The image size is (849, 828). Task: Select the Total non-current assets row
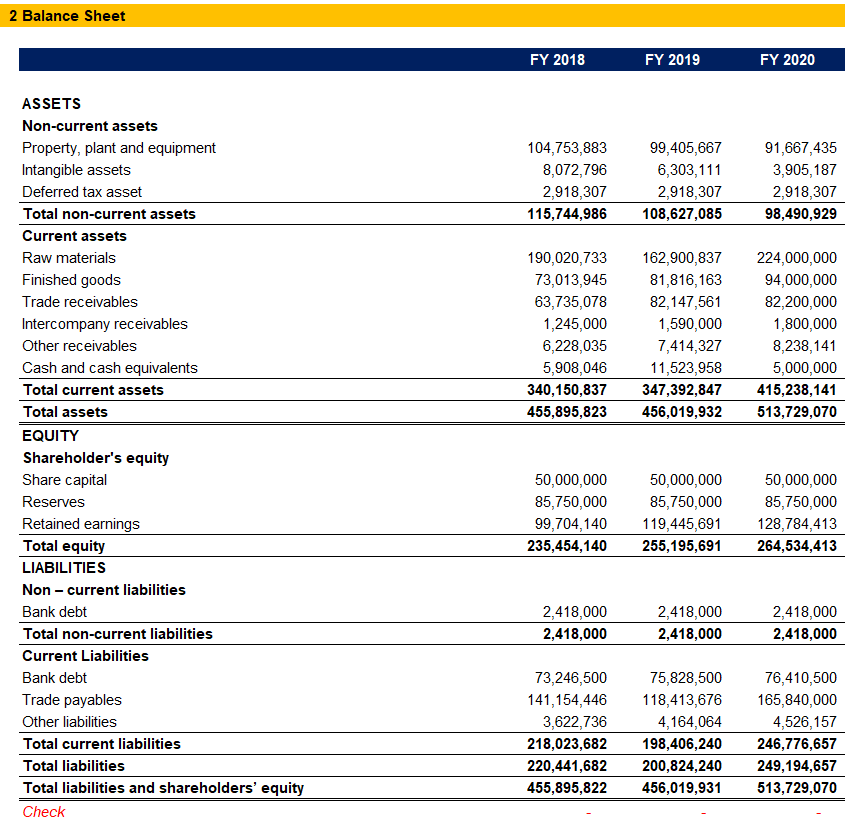pos(110,213)
